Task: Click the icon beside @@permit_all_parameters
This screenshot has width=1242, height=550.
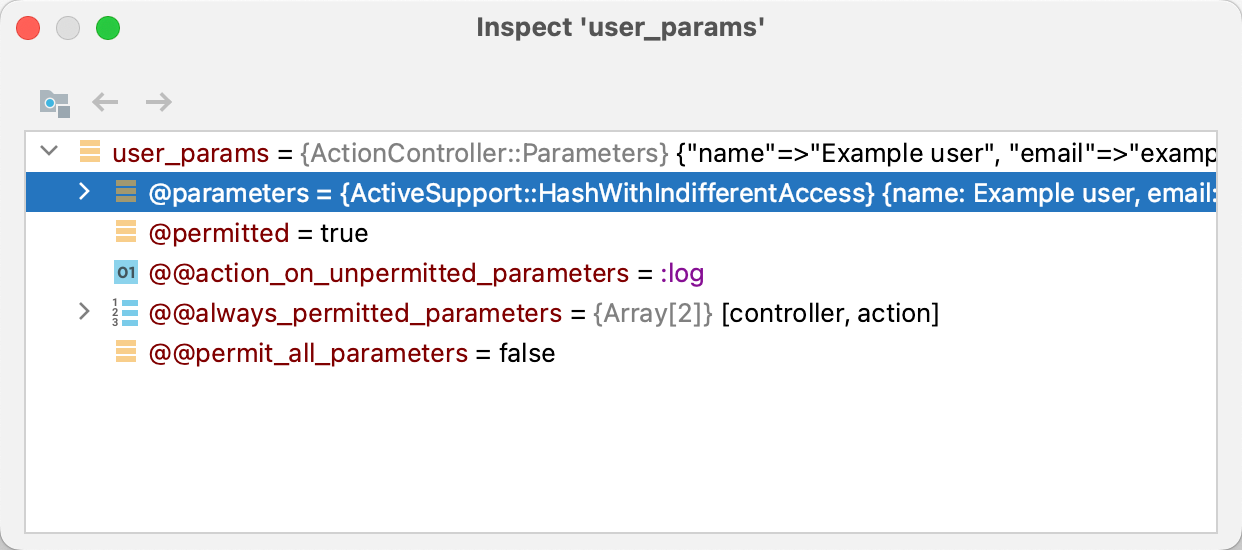Action: 126,353
